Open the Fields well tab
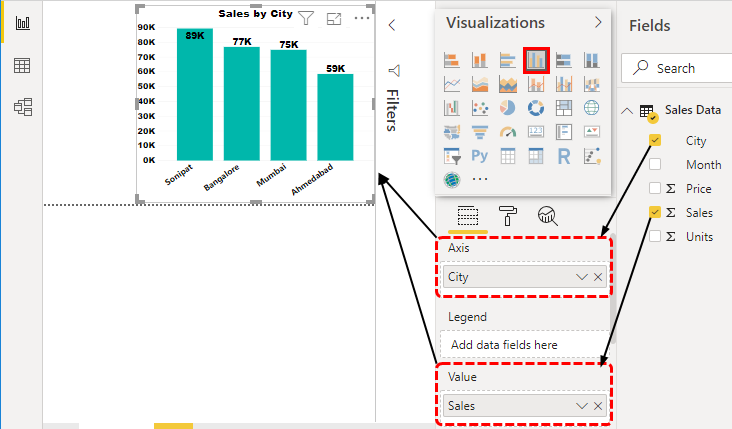 tap(468, 216)
